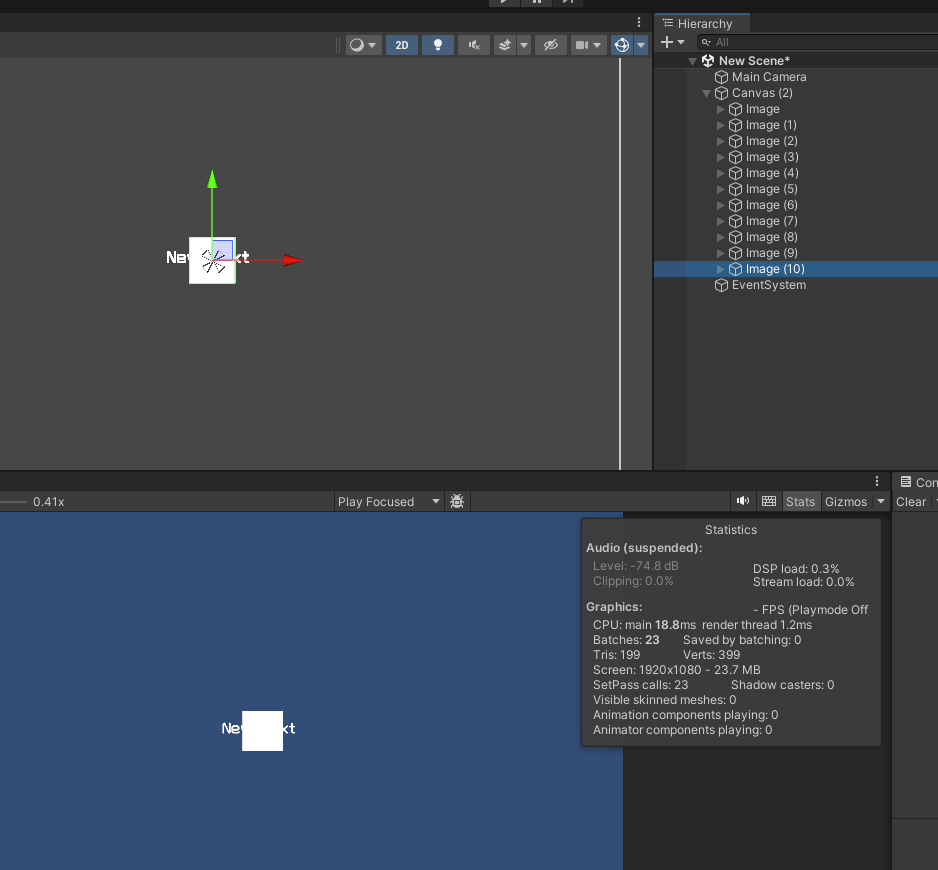
Task: Click the Clear button in the Console
Action: [x=911, y=501]
